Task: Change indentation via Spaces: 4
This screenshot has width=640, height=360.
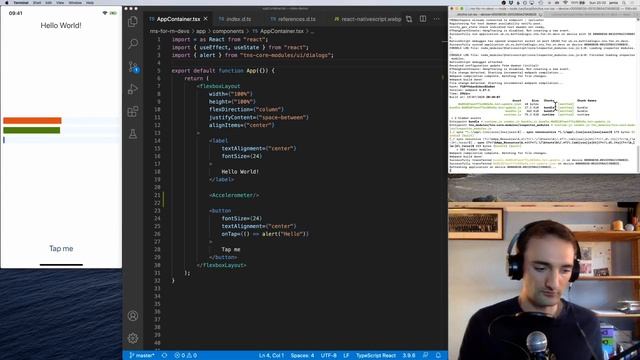Action: coord(302,356)
